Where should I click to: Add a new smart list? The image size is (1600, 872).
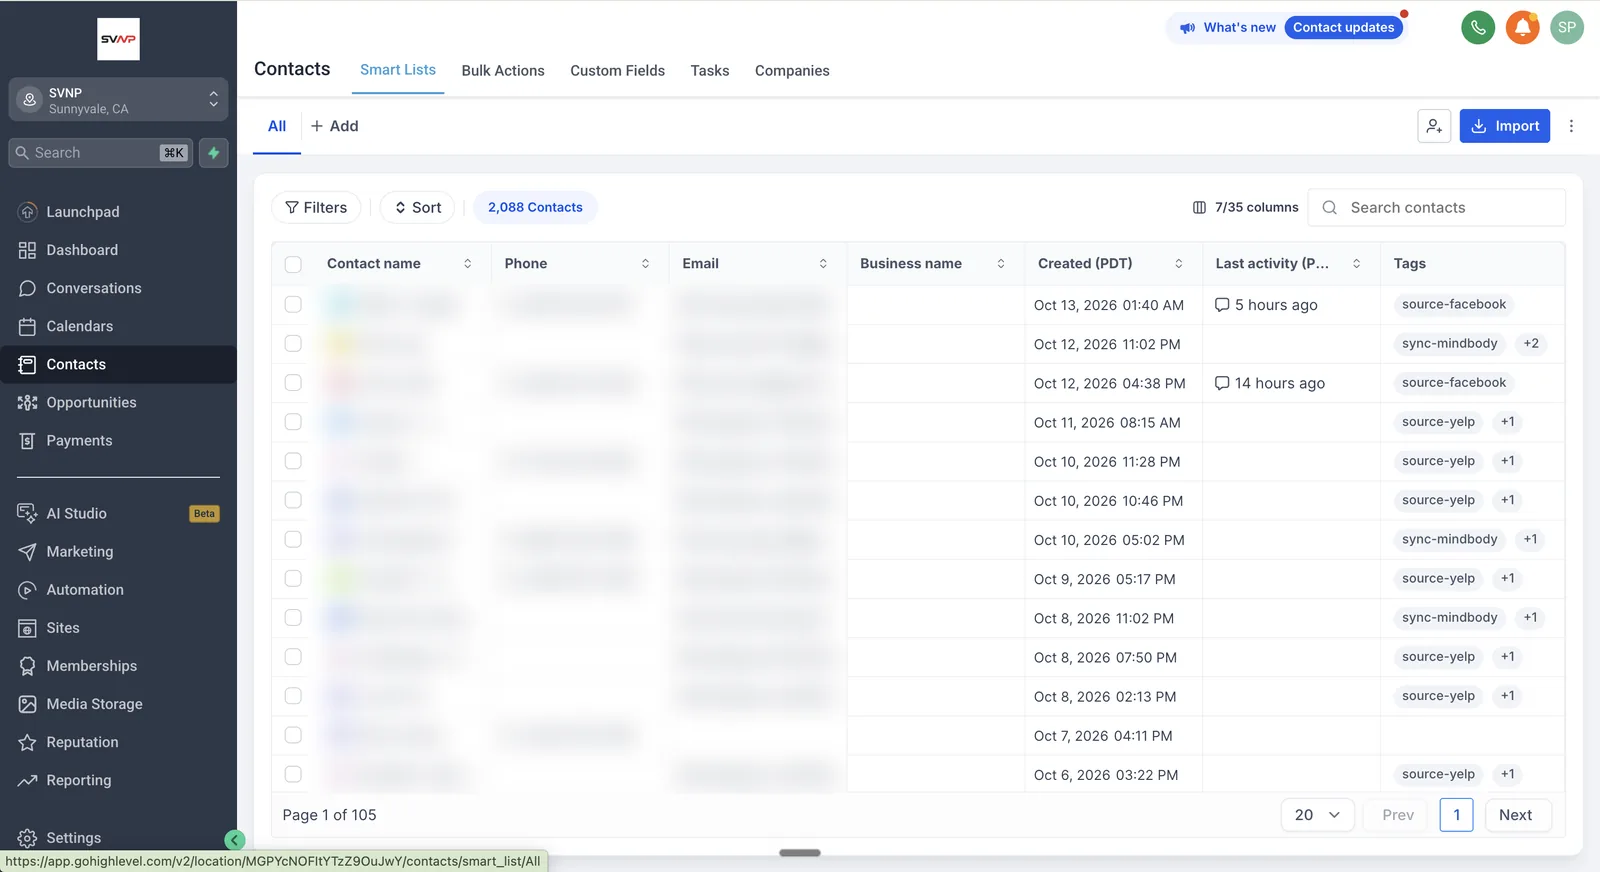click(334, 126)
